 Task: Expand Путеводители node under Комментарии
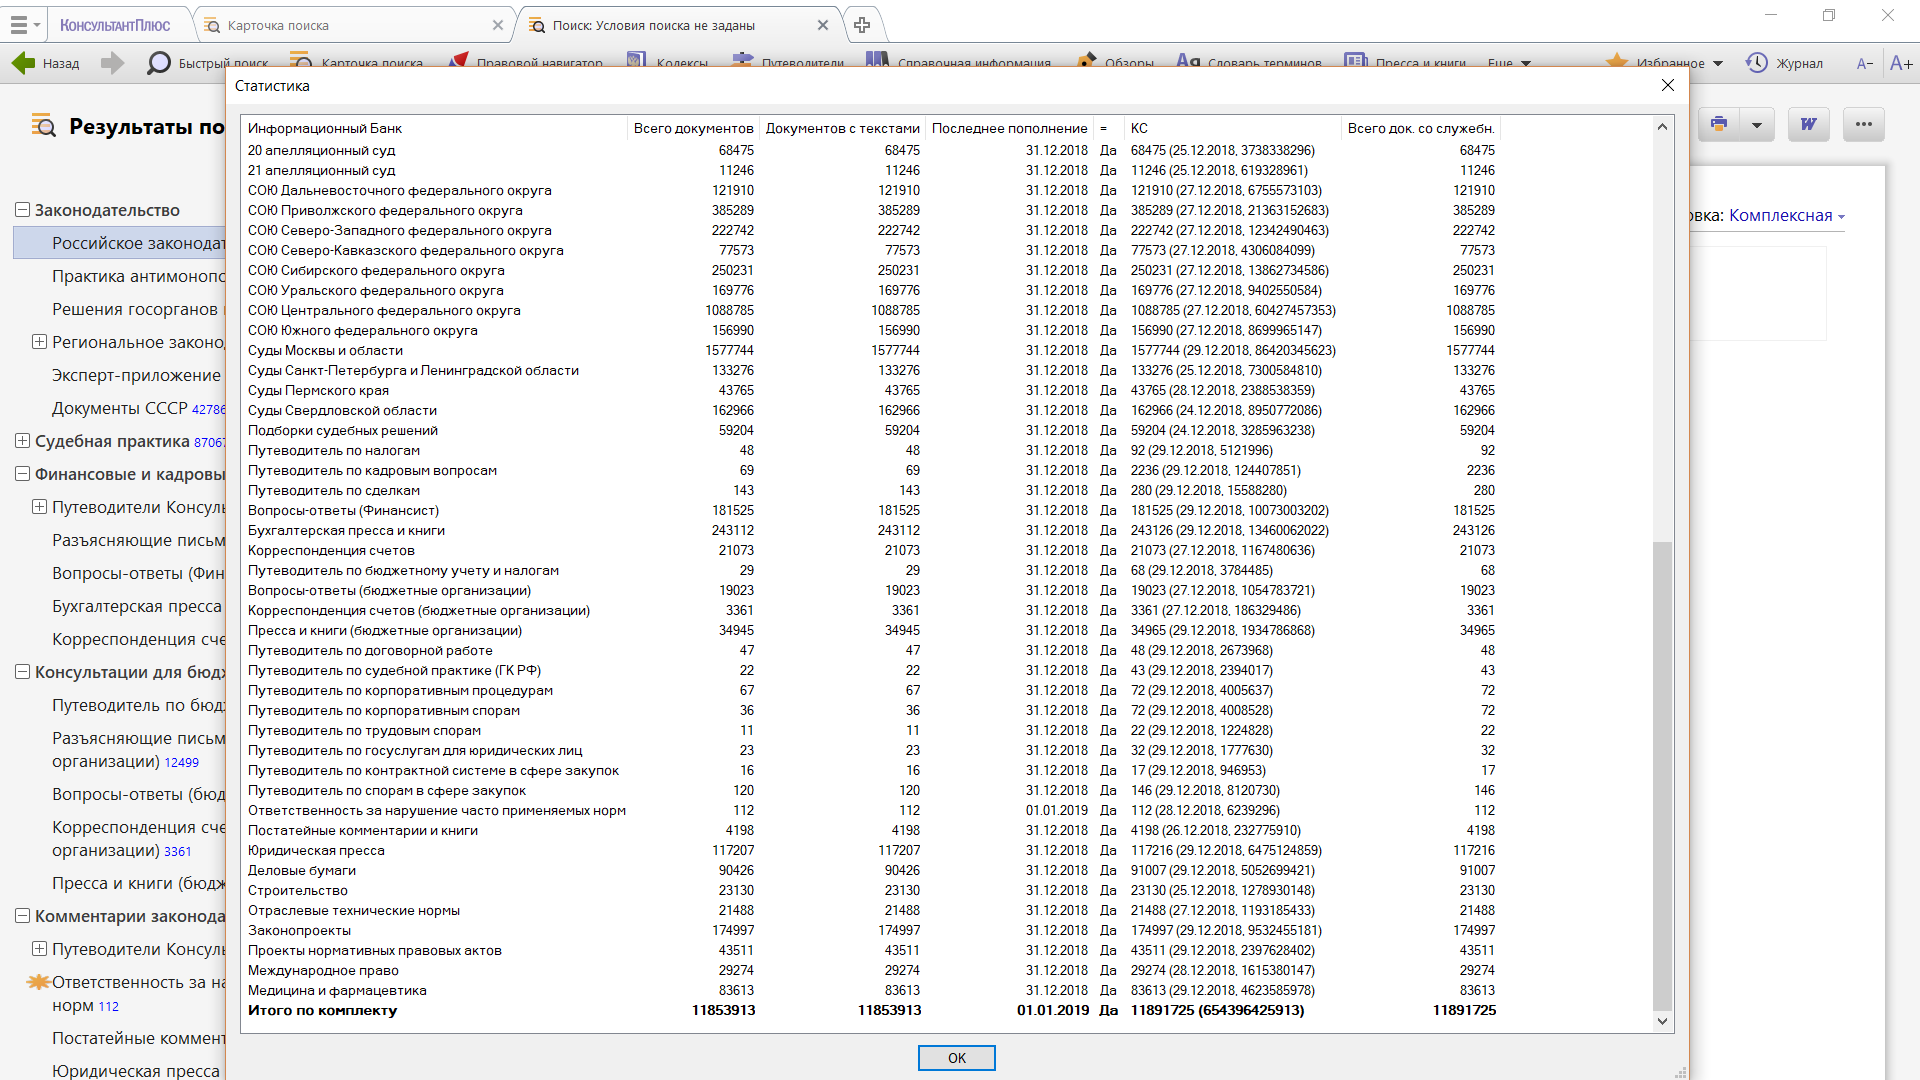(x=39, y=948)
